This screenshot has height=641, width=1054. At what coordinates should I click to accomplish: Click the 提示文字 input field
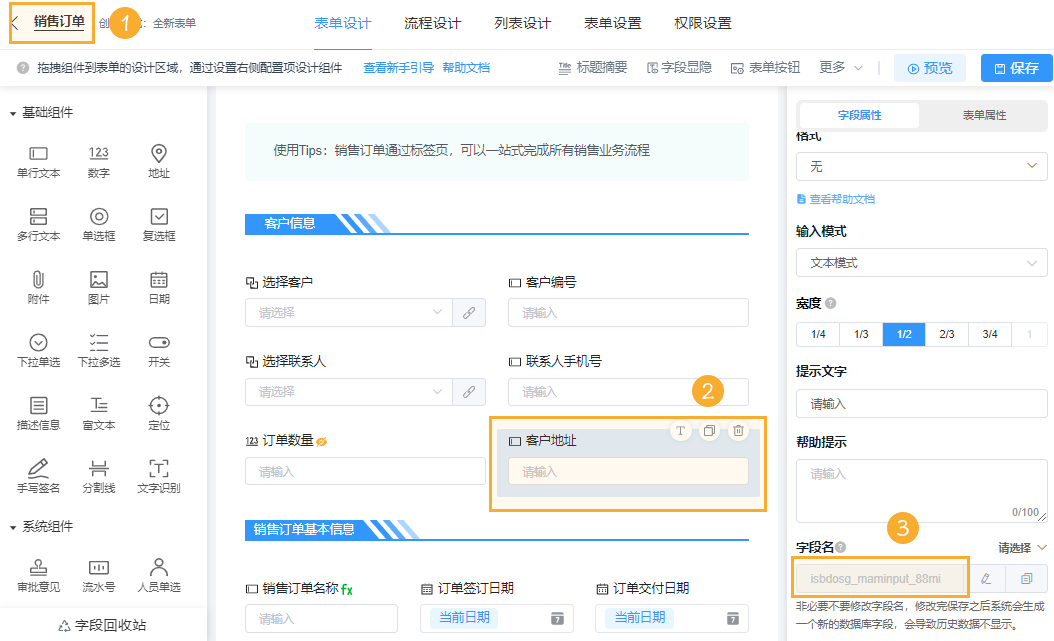pyautogui.click(x=921, y=403)
